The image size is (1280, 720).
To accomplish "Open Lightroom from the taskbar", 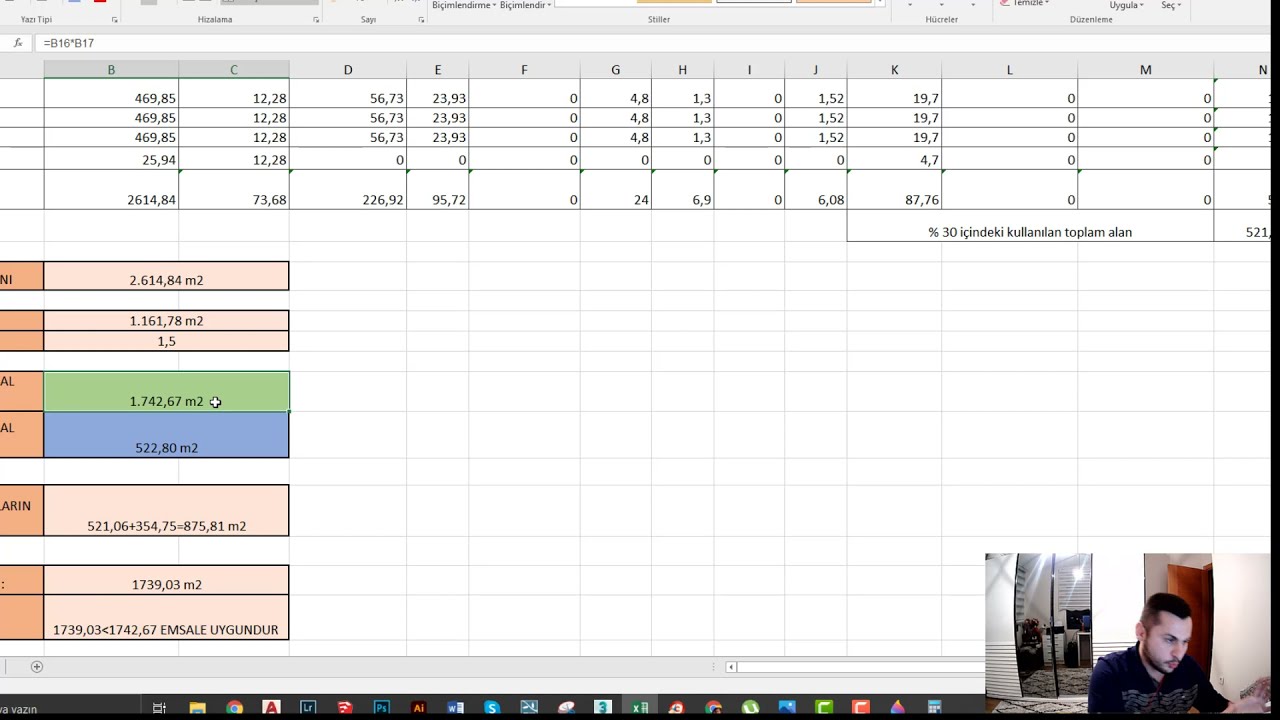I will pos(308,708).
